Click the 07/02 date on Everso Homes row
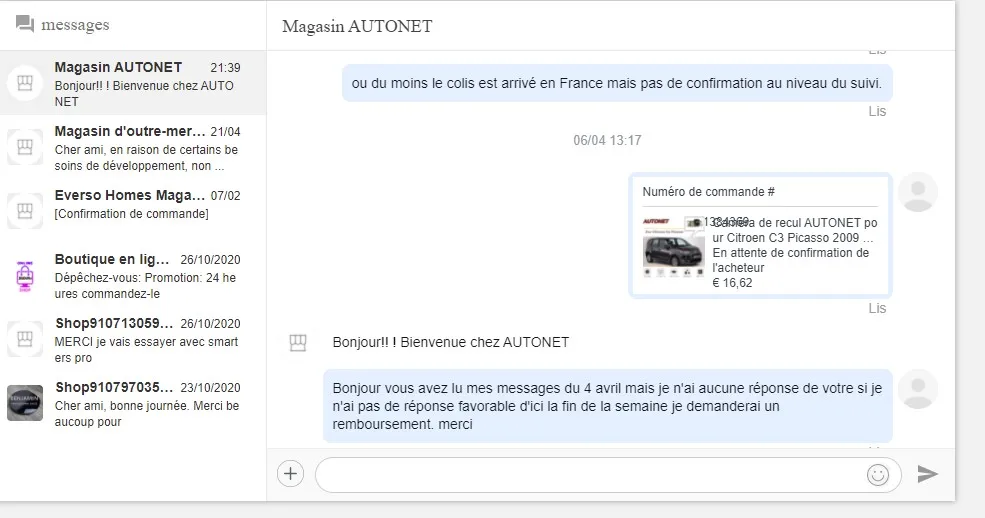Viewport: 985px width, 518px height. click(226, 196)
